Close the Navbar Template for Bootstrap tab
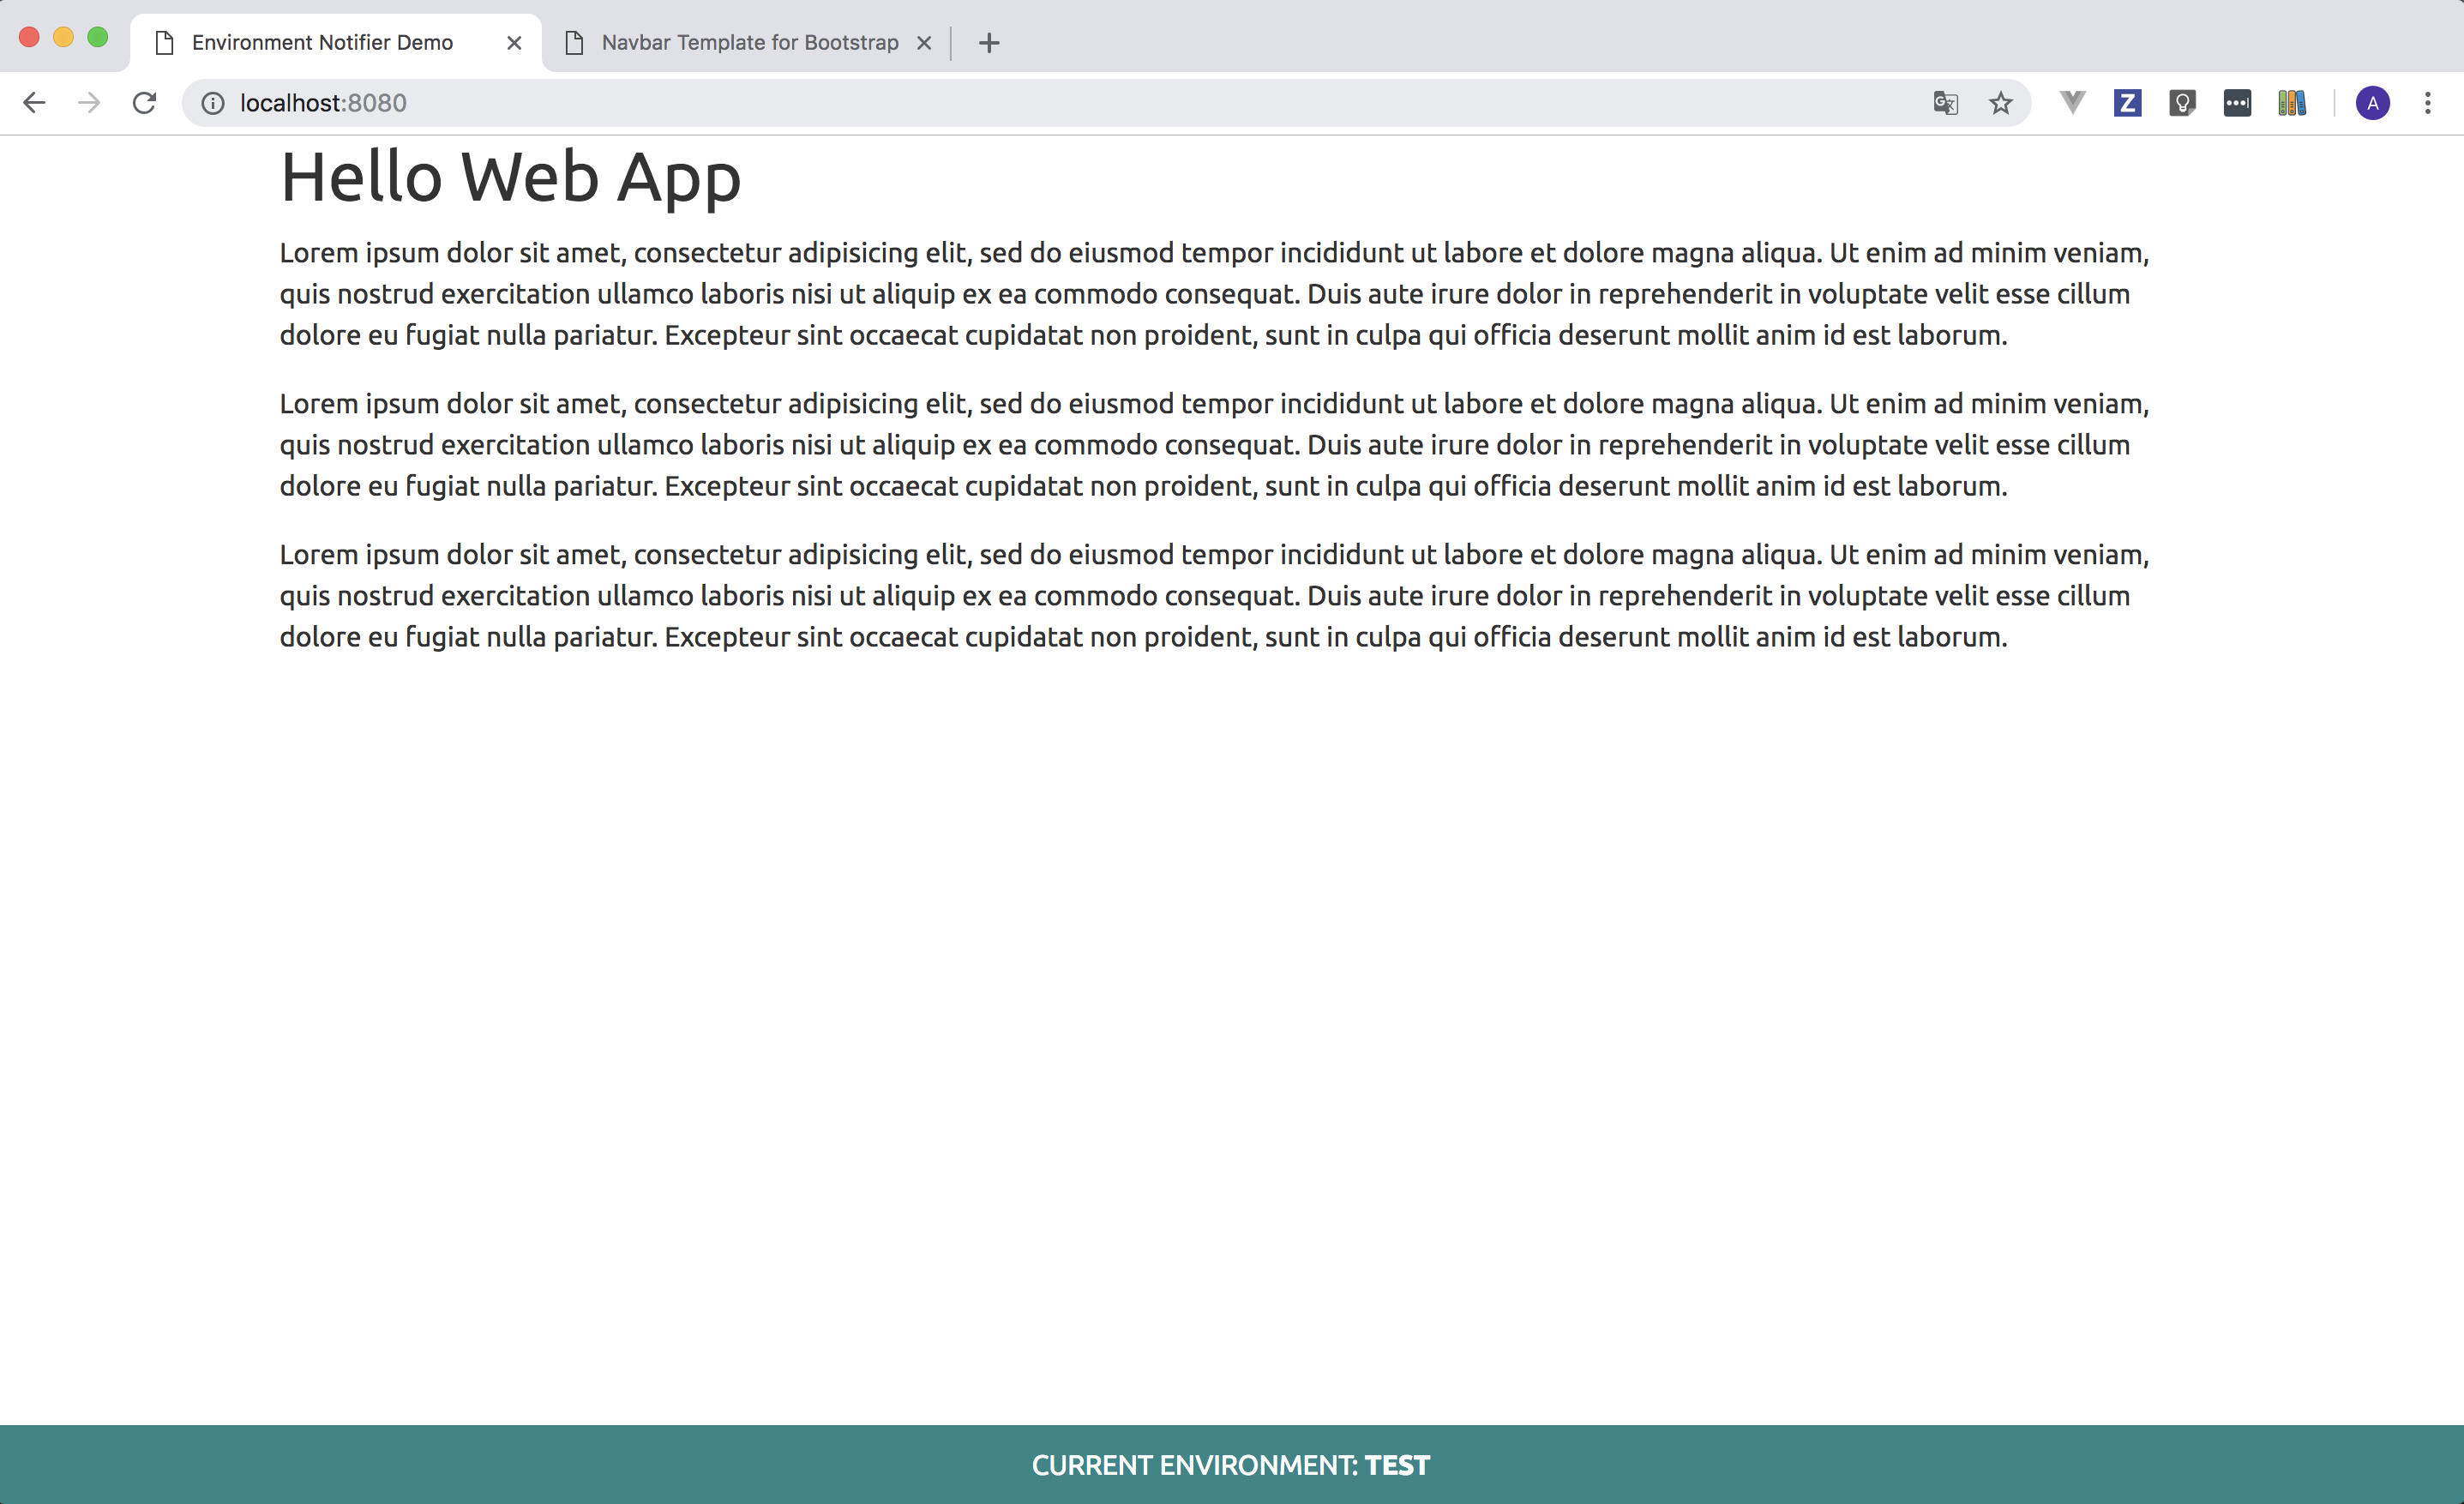 924,43
